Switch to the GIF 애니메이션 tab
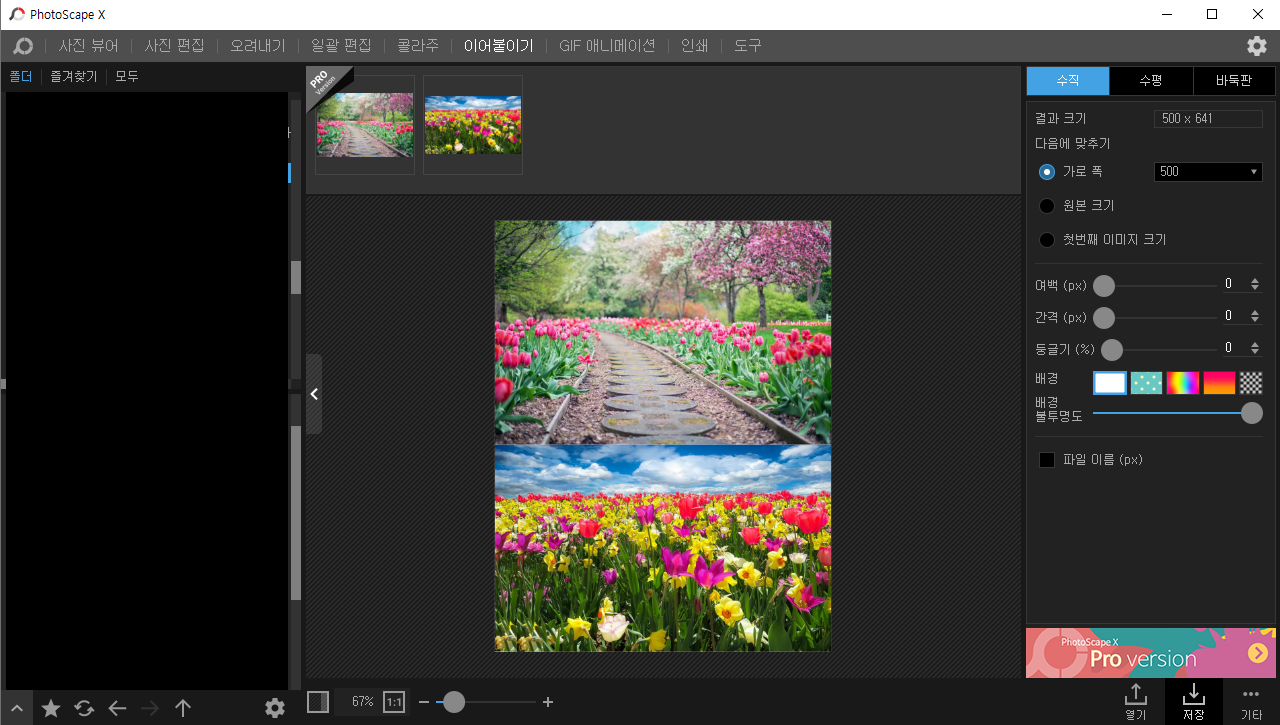 click(x=606, y=45)
